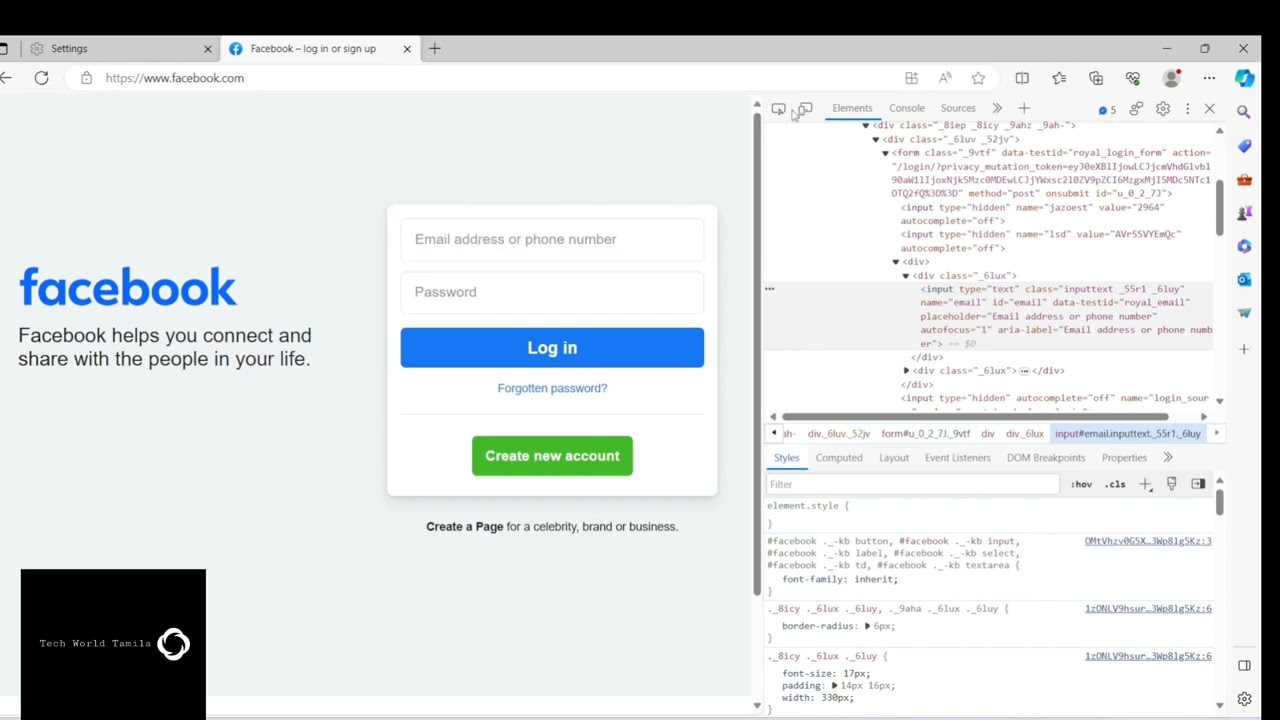Toggle rendering emulations paintbrush icon
Screen dimensions: 1280x720
[1171, 485]
